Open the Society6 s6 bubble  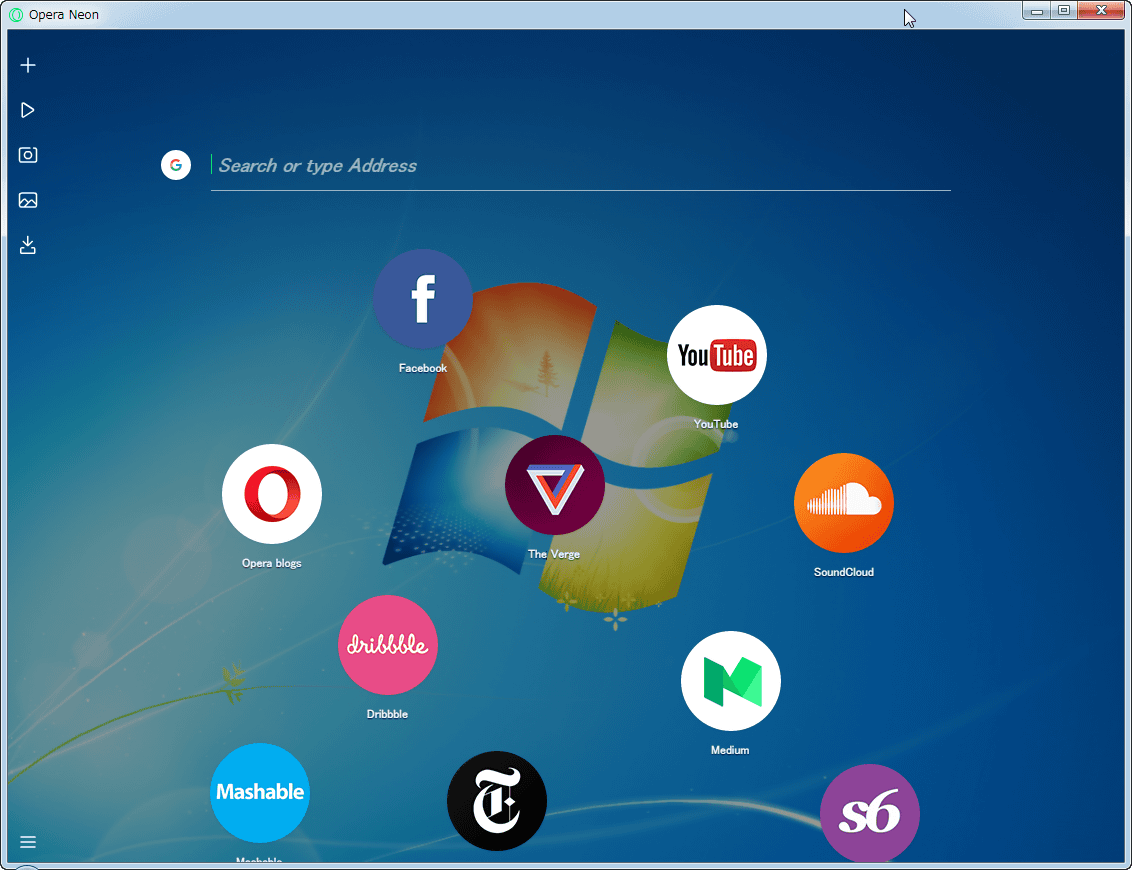click(x=870, y=813)
